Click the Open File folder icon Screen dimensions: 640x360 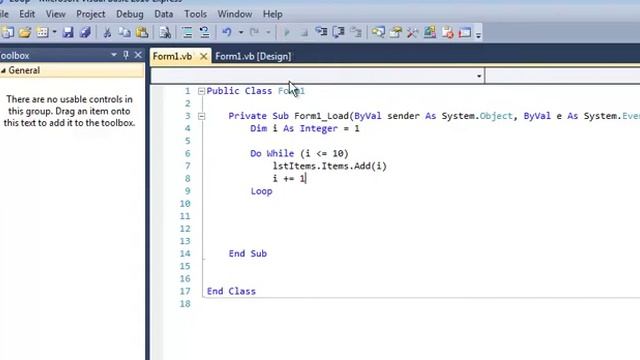coord(25,32)
